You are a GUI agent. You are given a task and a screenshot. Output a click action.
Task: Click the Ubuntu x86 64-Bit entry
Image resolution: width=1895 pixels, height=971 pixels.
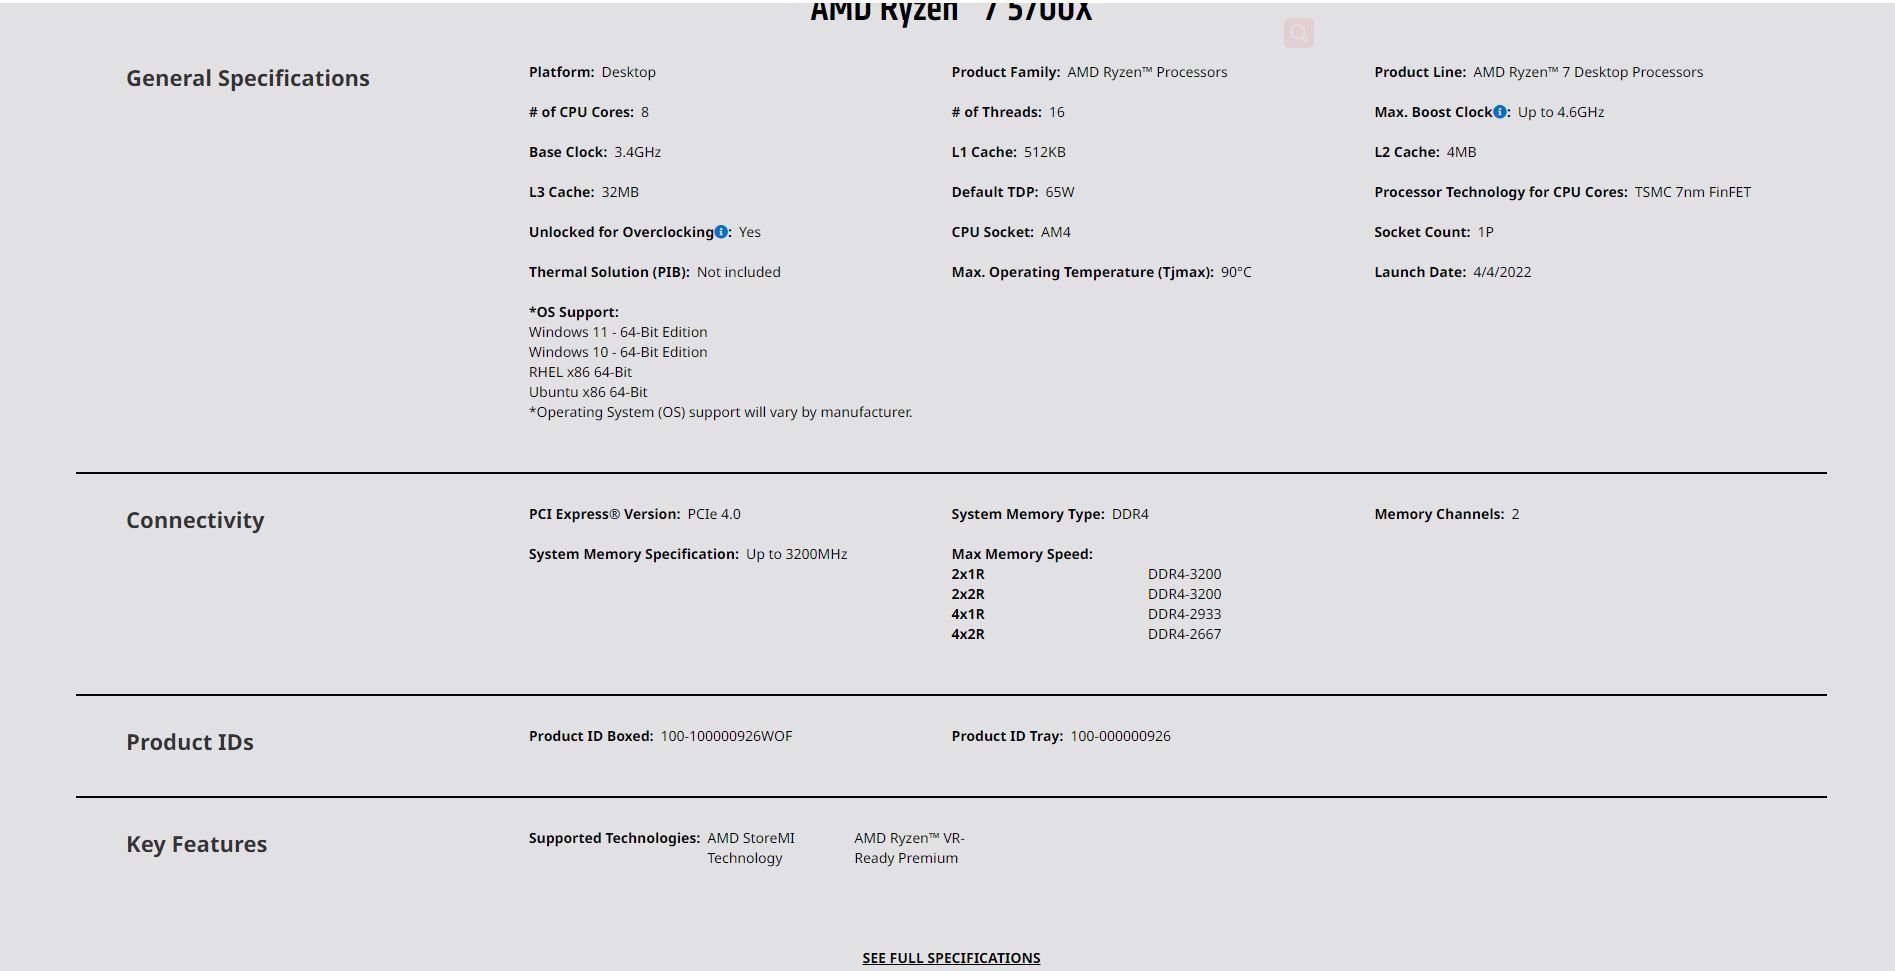click(588, 392)
